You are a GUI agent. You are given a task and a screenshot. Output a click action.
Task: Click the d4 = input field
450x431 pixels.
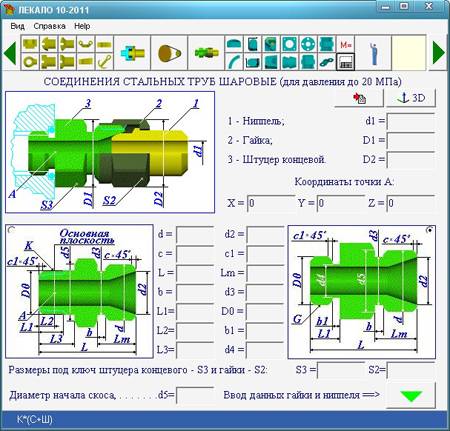[266, 350]
